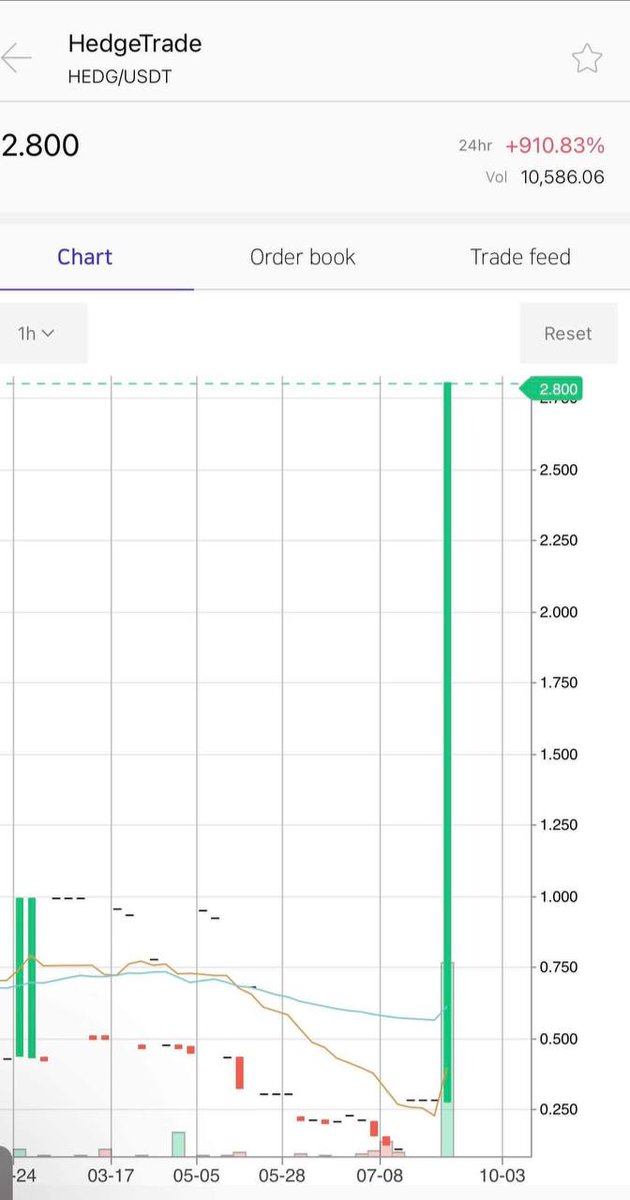Select the +910.83% 24hr change value
The image size is (630, 1200).
pyautogui.click(x=555, y=146)
